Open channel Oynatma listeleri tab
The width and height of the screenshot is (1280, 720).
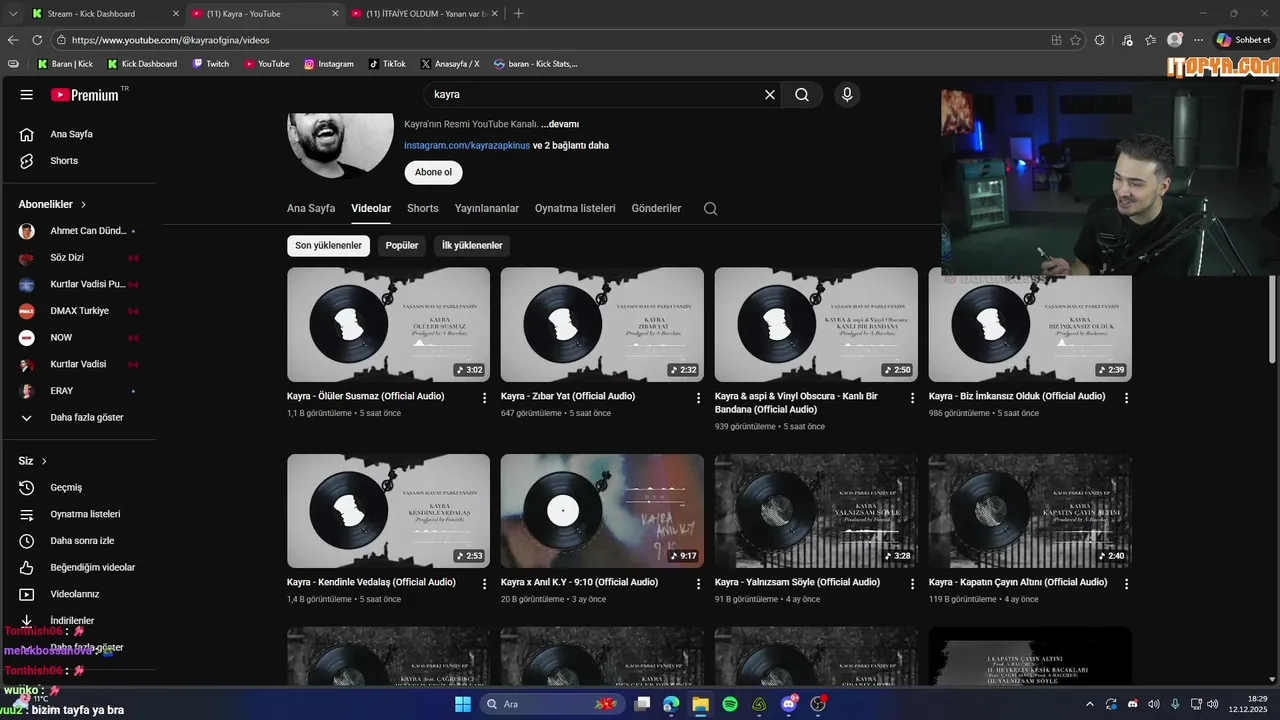[575, 208]
